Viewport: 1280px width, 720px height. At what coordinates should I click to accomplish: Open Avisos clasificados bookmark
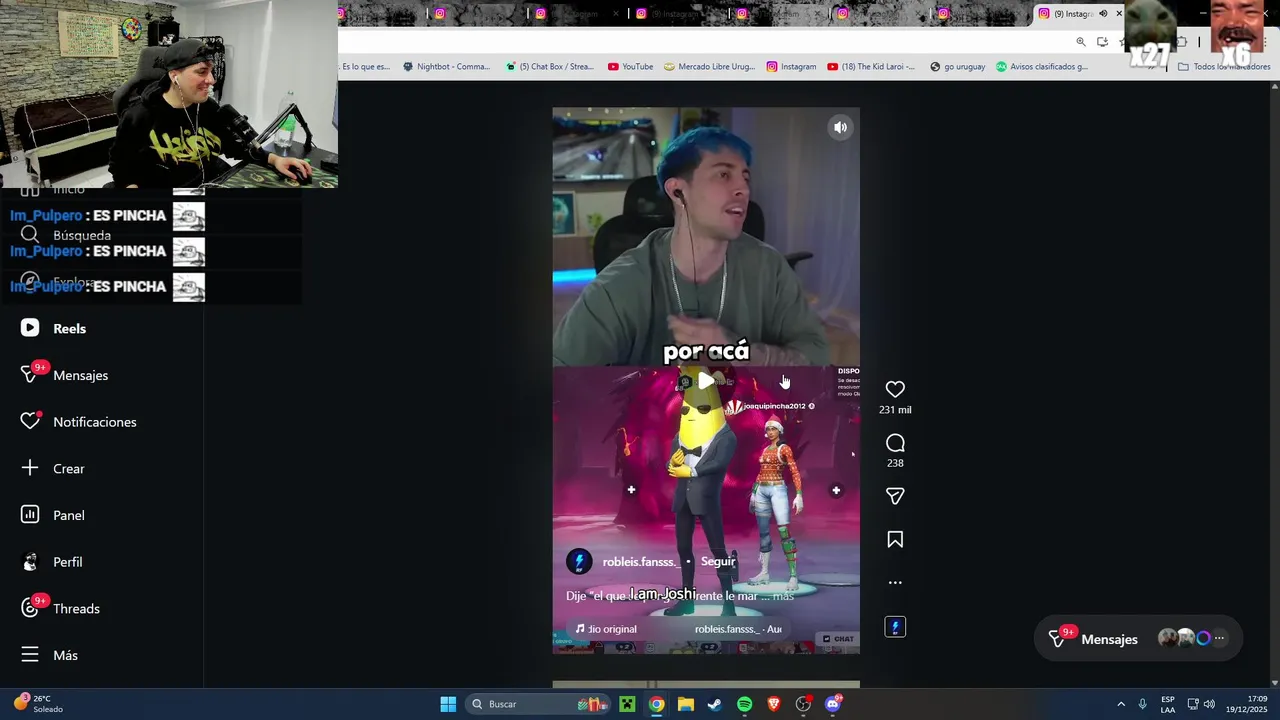click(1041, 67)
